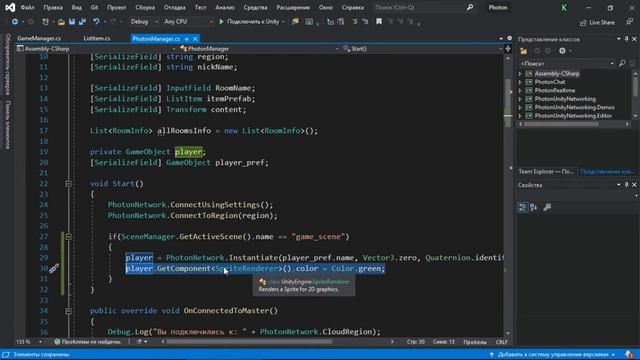Switch to the ListItem.cs tab

tap(97, 38)
